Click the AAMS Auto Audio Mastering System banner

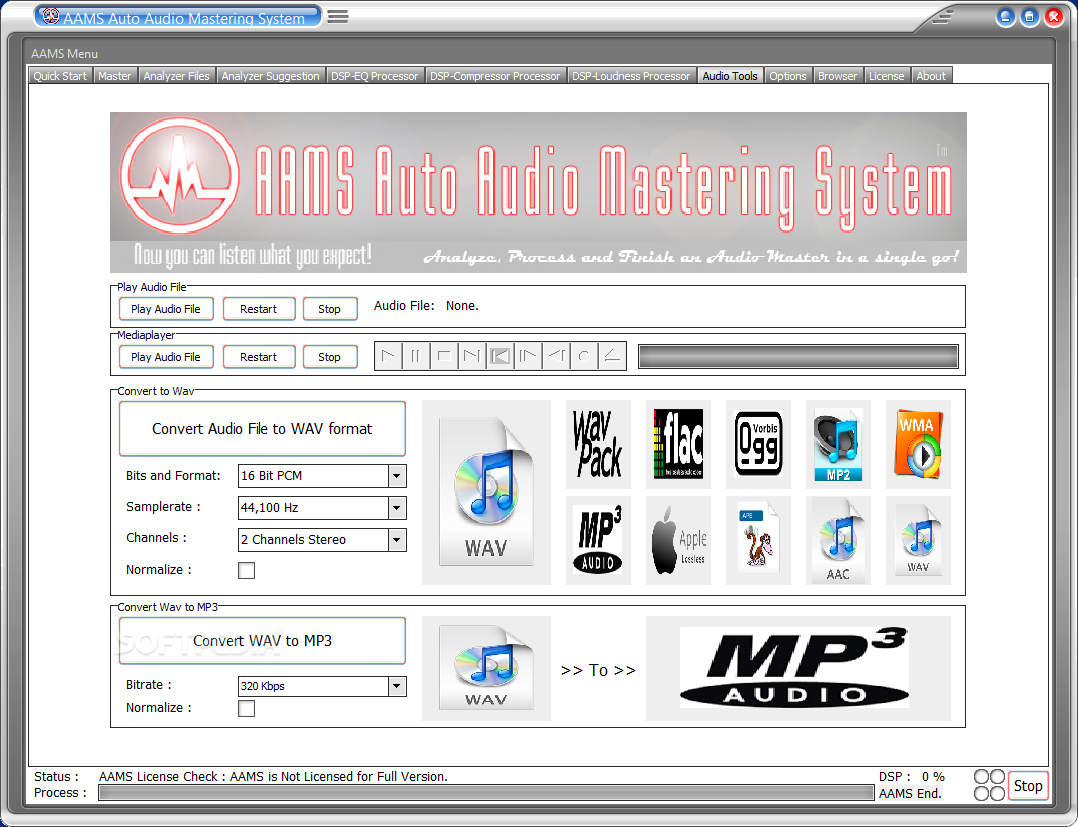pos(538,192)
